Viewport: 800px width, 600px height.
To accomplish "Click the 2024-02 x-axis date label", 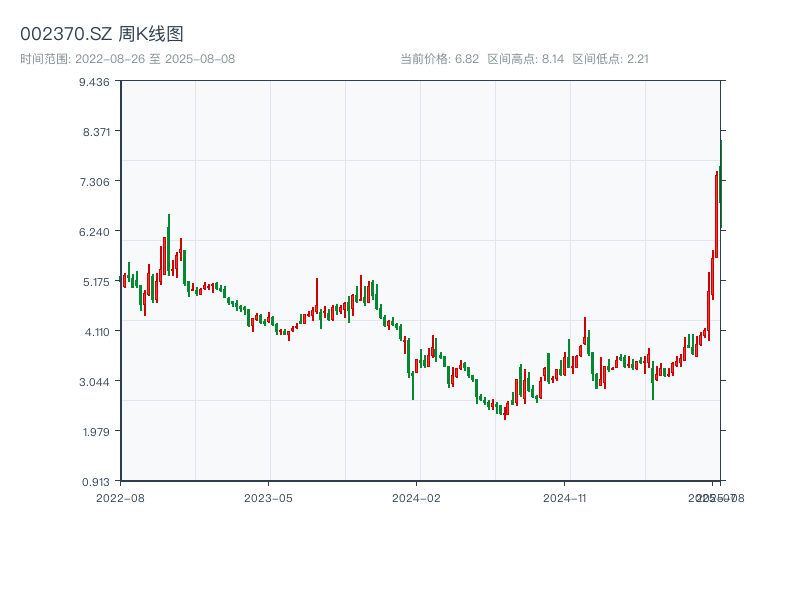I will click(x=416, y=497).
